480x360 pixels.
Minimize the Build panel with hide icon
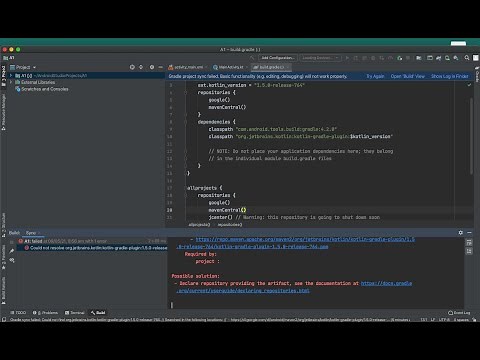click(x=469, y=233)
